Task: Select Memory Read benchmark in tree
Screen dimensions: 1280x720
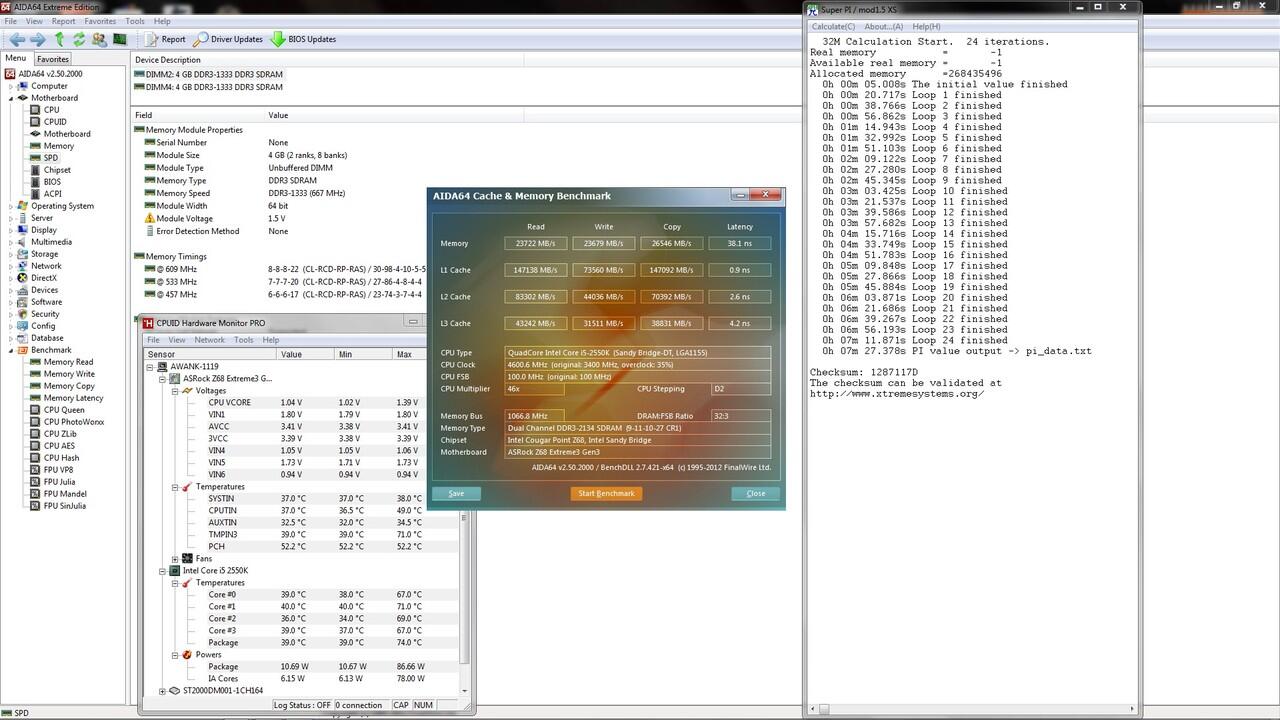Action: (61, 362)
